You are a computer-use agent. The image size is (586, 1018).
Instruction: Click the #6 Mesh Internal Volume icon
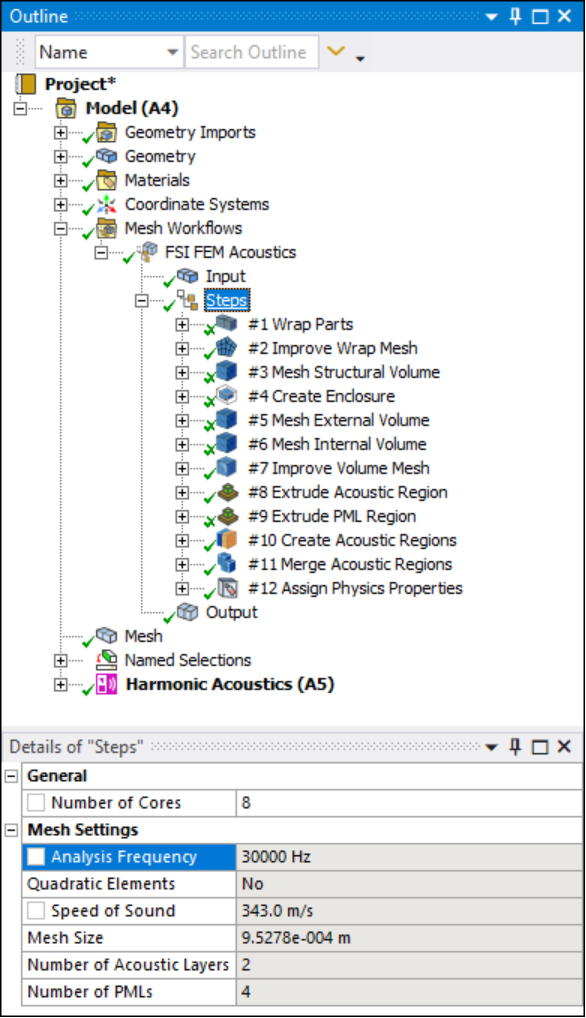pos(226,443)
